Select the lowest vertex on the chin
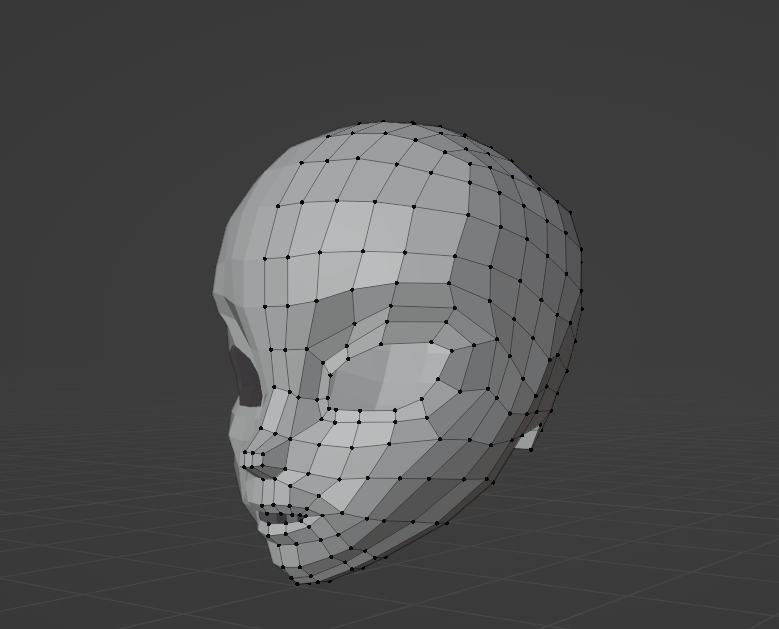This screenshot has width=779, height=629. pyautogui.click(x=297, y=582)
